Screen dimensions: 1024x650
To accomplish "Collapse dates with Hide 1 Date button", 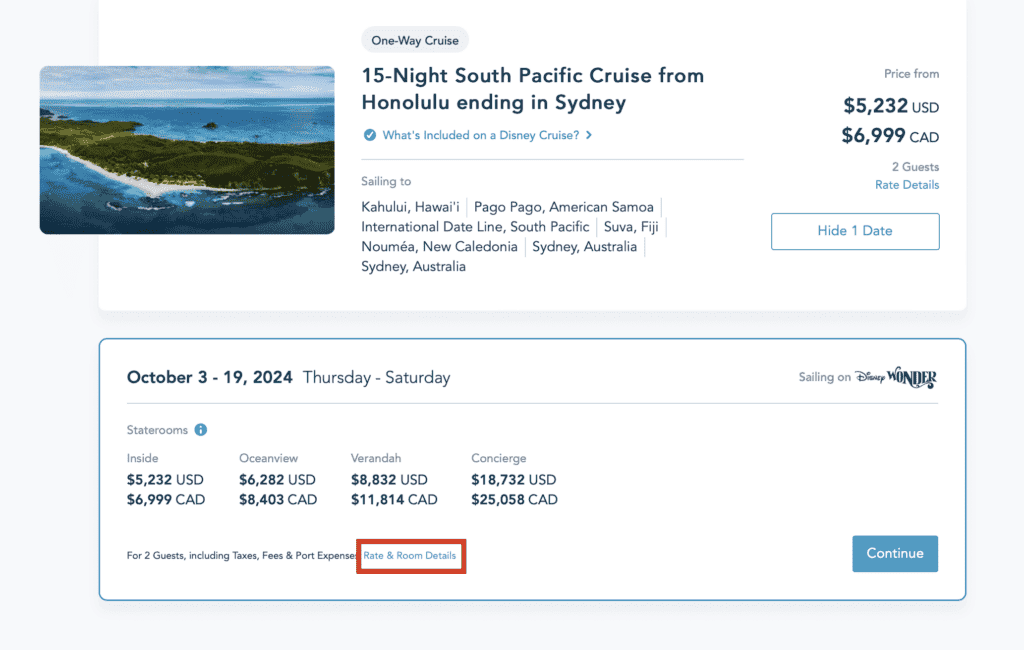I will point(855,231).
